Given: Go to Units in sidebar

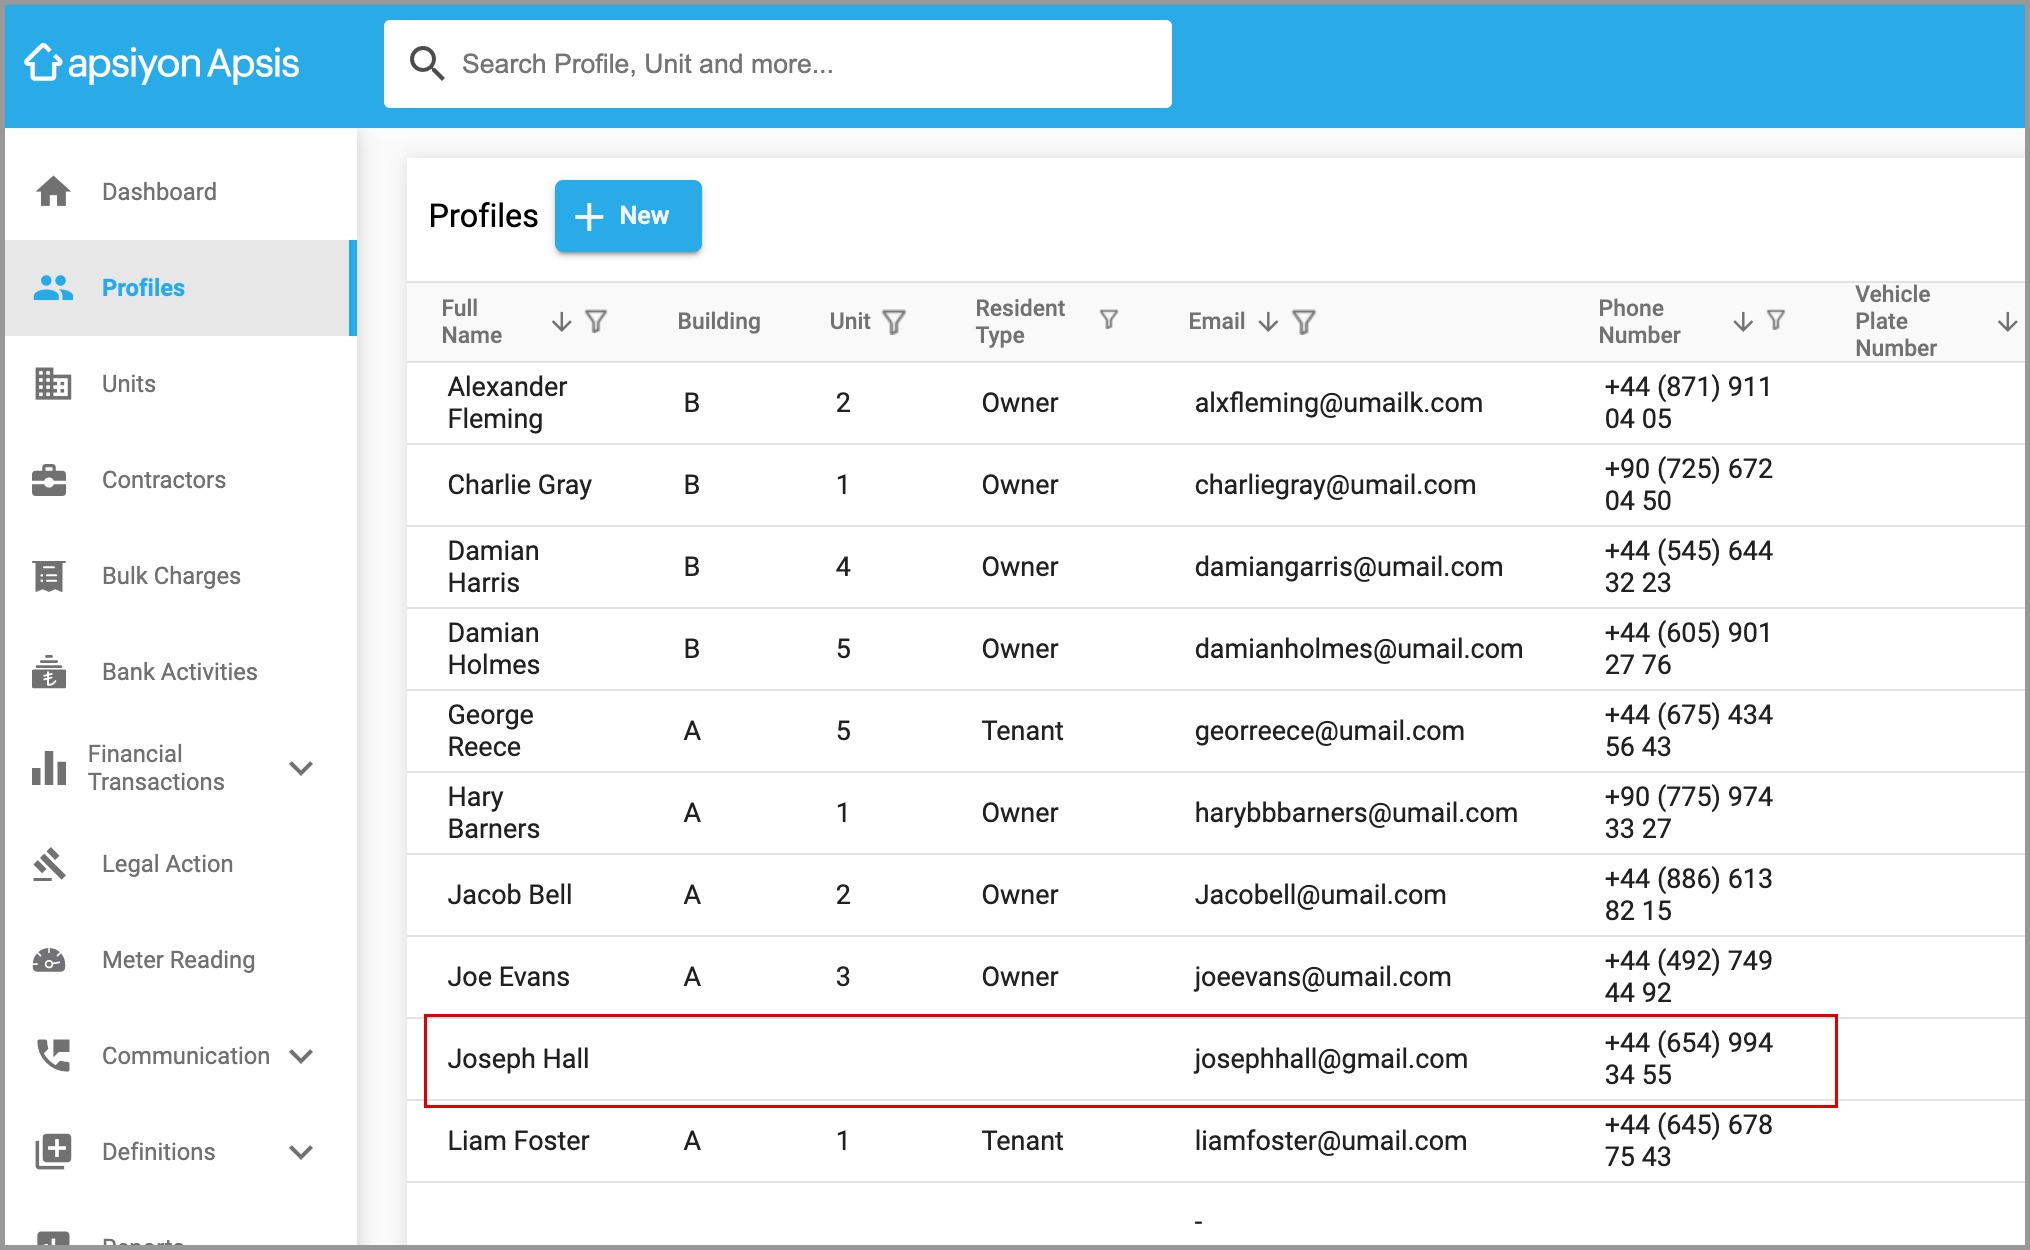Looking at the screenshot, I should point(128,384).
